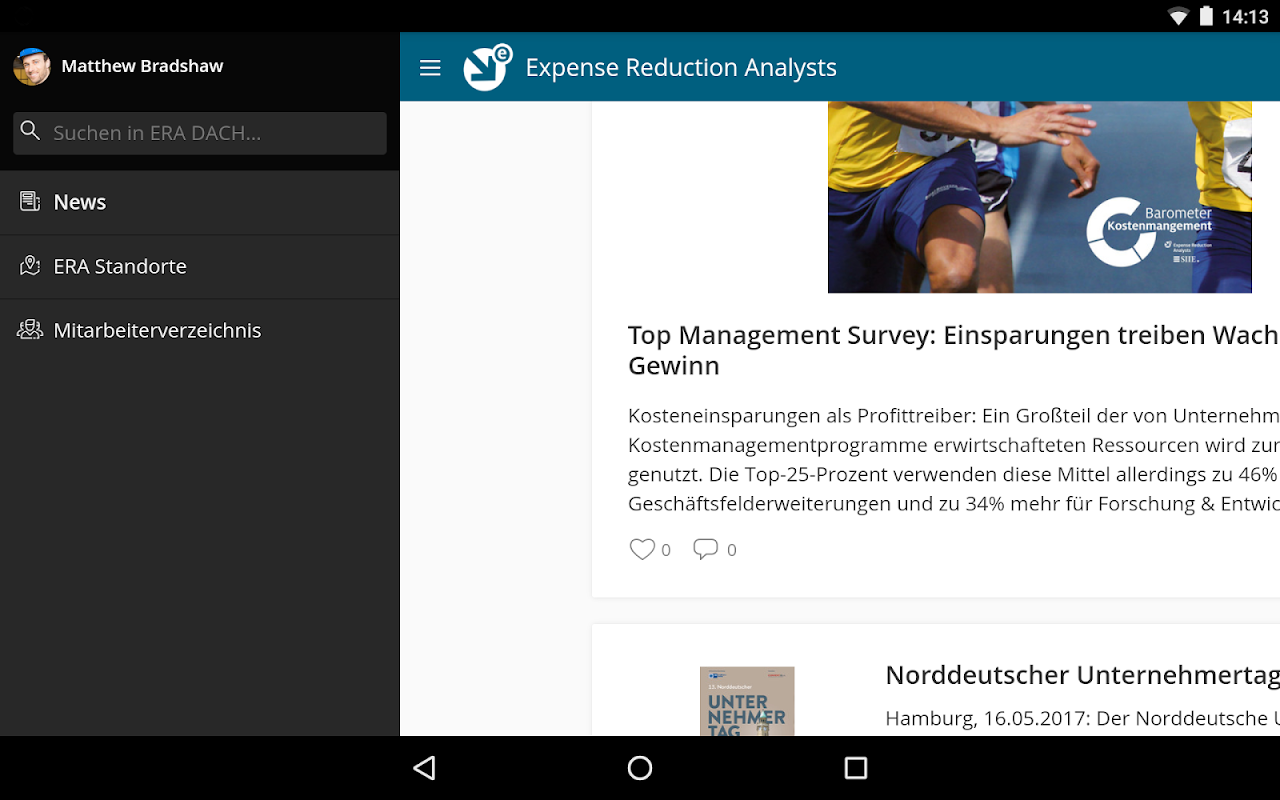Click the search magnifier icon
This screenshot has width=1280, height=800.
click(x=30, y=131)
